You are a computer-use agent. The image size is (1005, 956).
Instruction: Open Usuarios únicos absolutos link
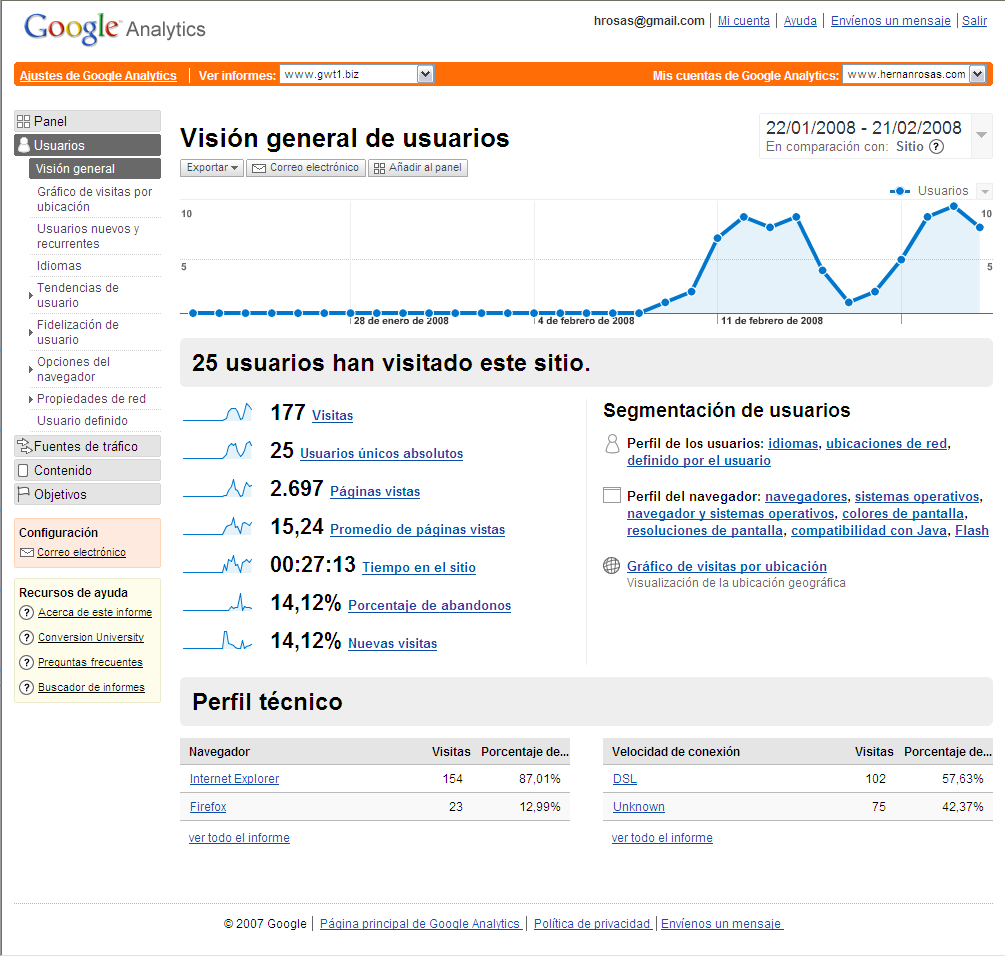coord(381,453)
